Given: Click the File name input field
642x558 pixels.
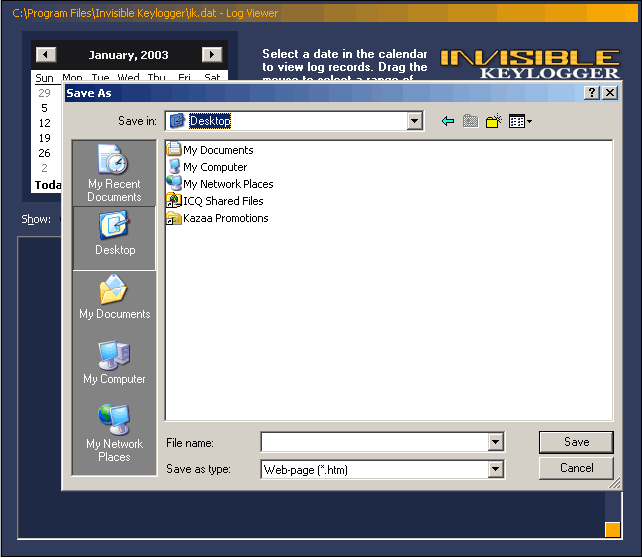Looking at the screenshot, I should 375,442.
